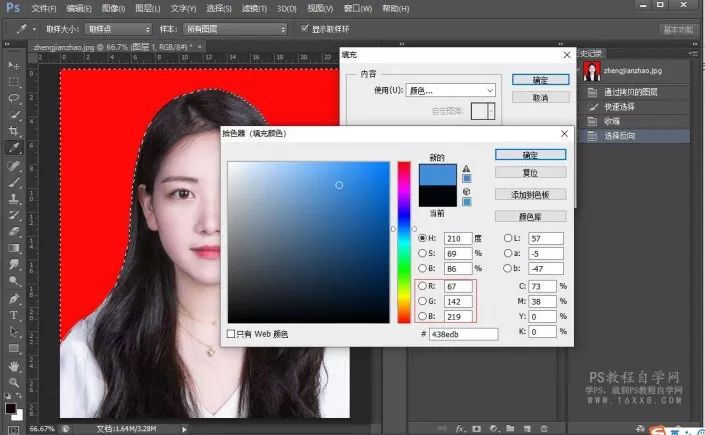705x435 pixels.
Task: Open the 基本功能 workspace switcher
Action: [x=678, y=30]
